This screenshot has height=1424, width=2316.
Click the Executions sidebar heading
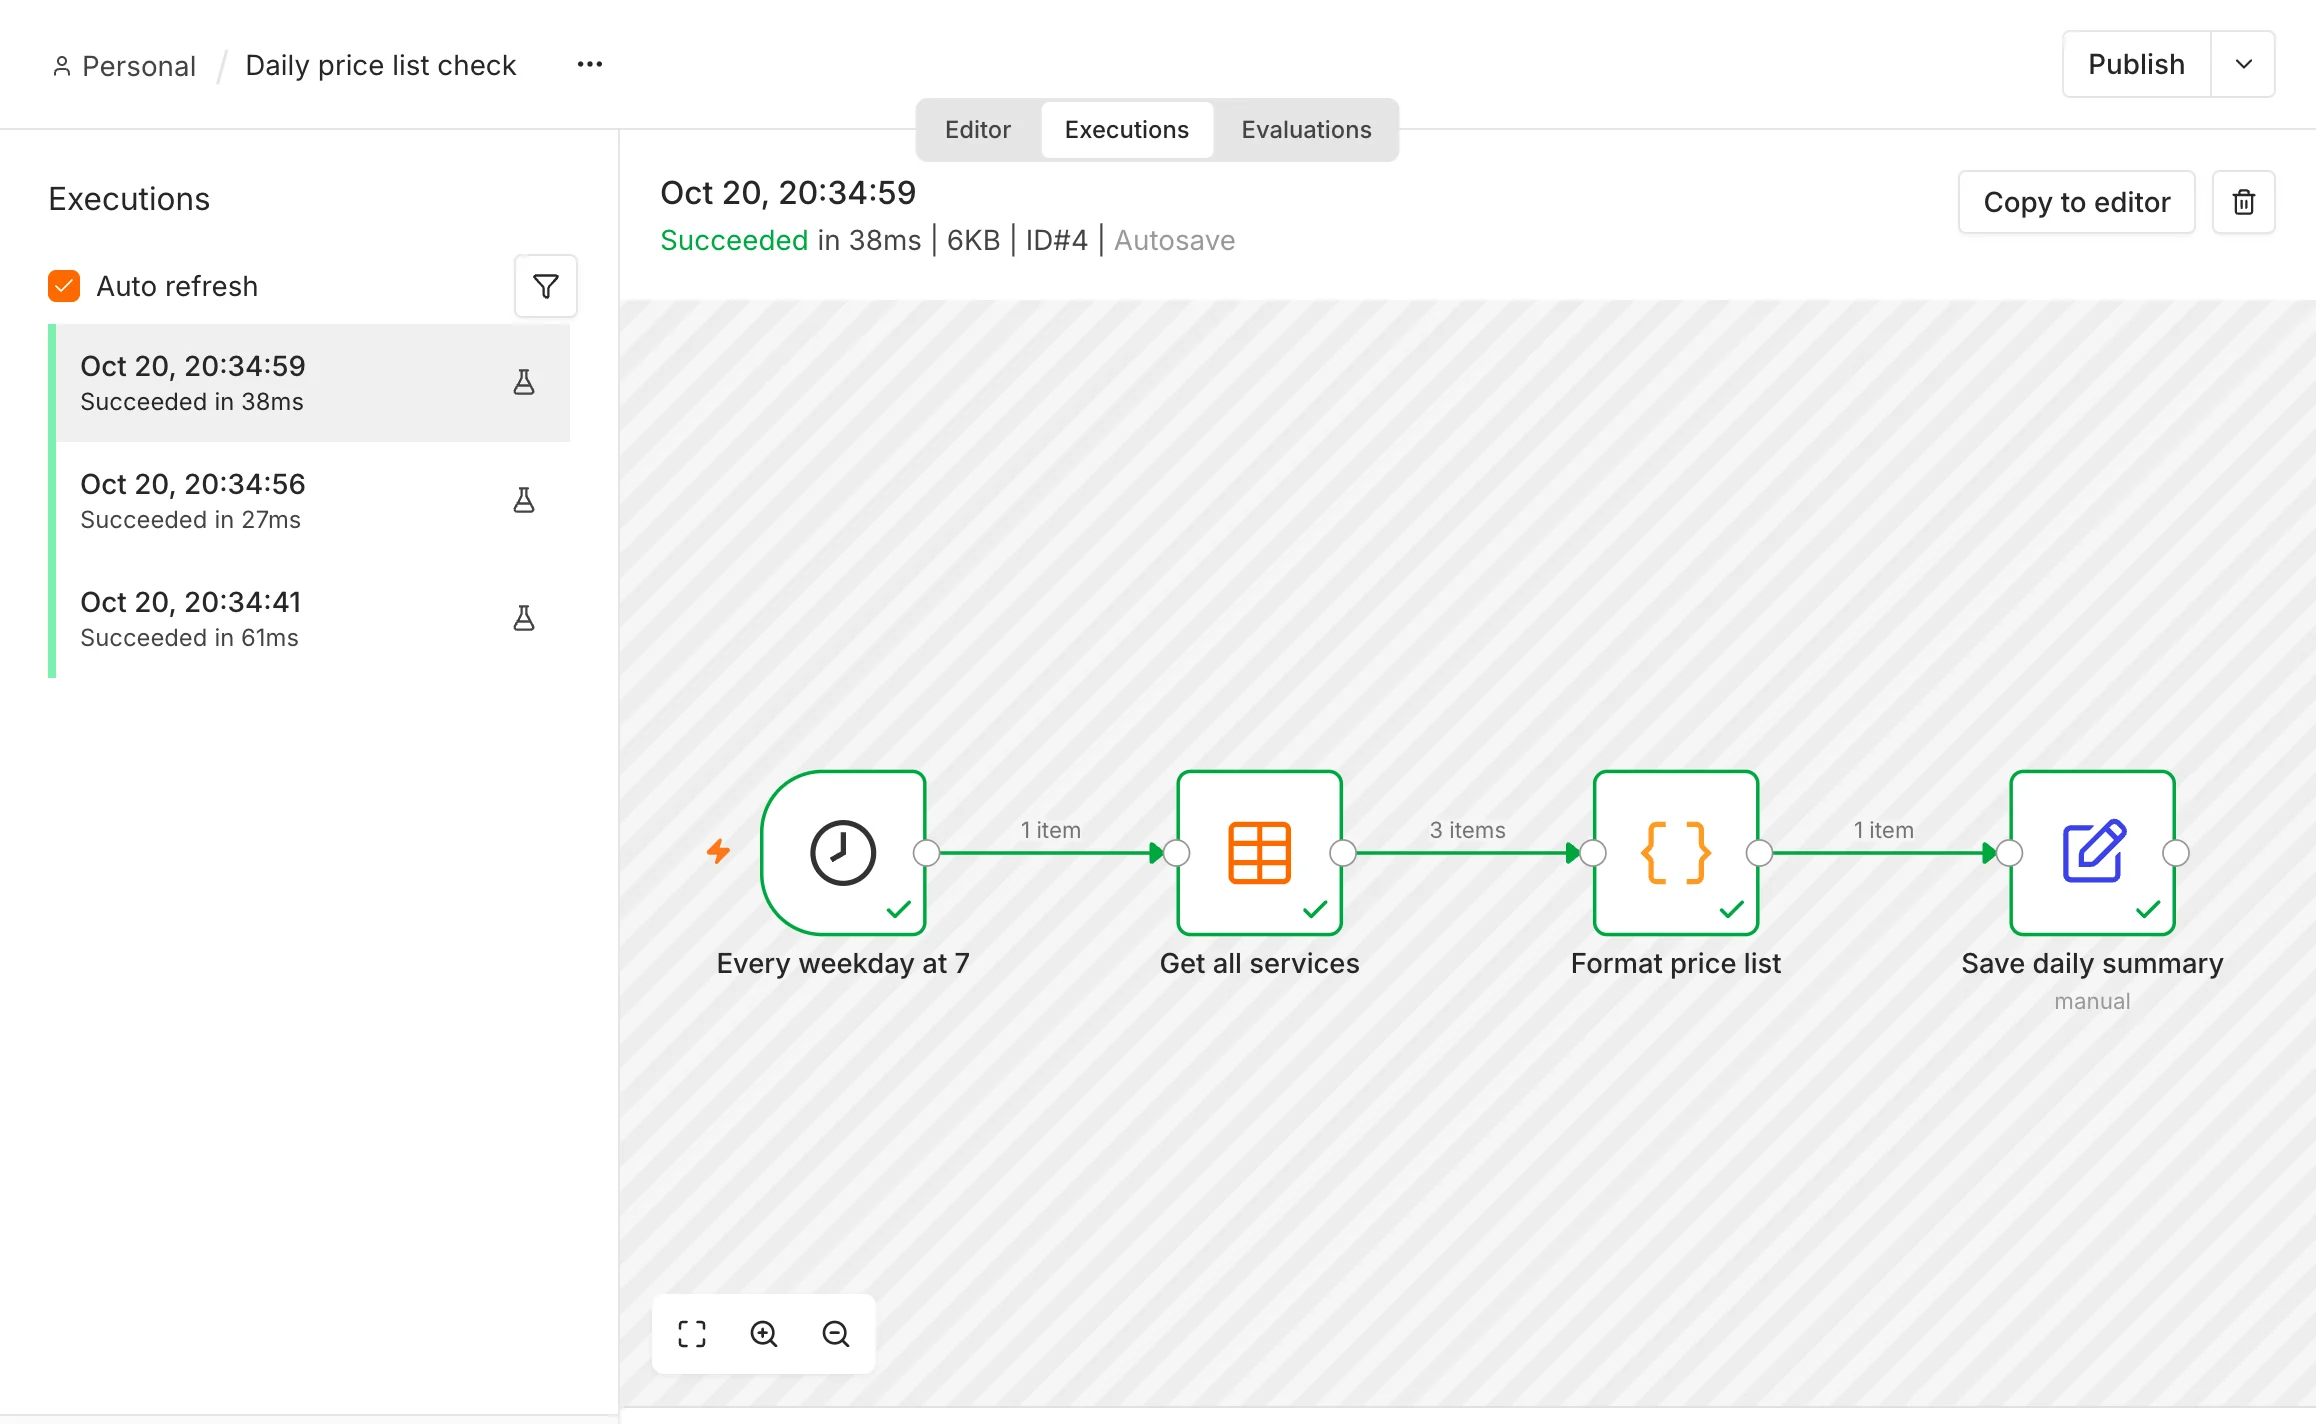[x=129, y=199]
